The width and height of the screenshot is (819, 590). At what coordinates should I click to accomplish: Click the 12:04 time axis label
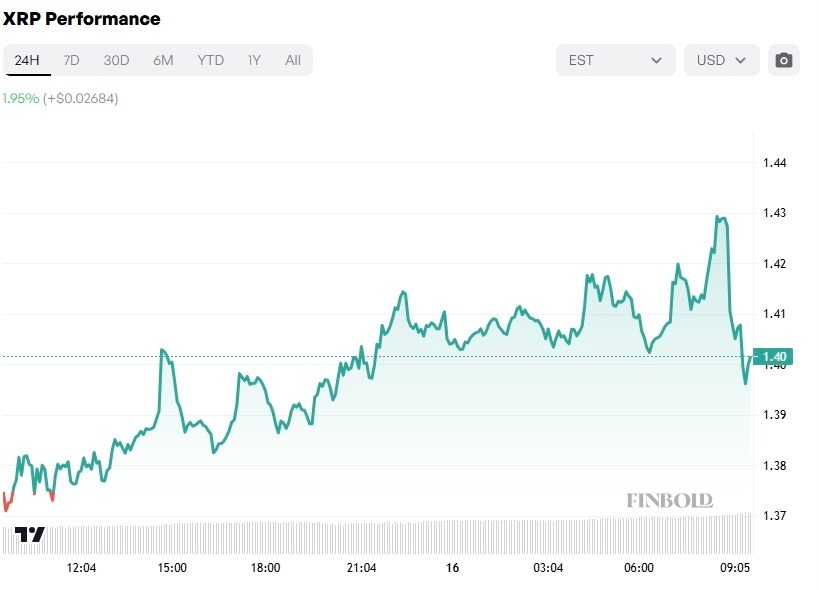83,568
